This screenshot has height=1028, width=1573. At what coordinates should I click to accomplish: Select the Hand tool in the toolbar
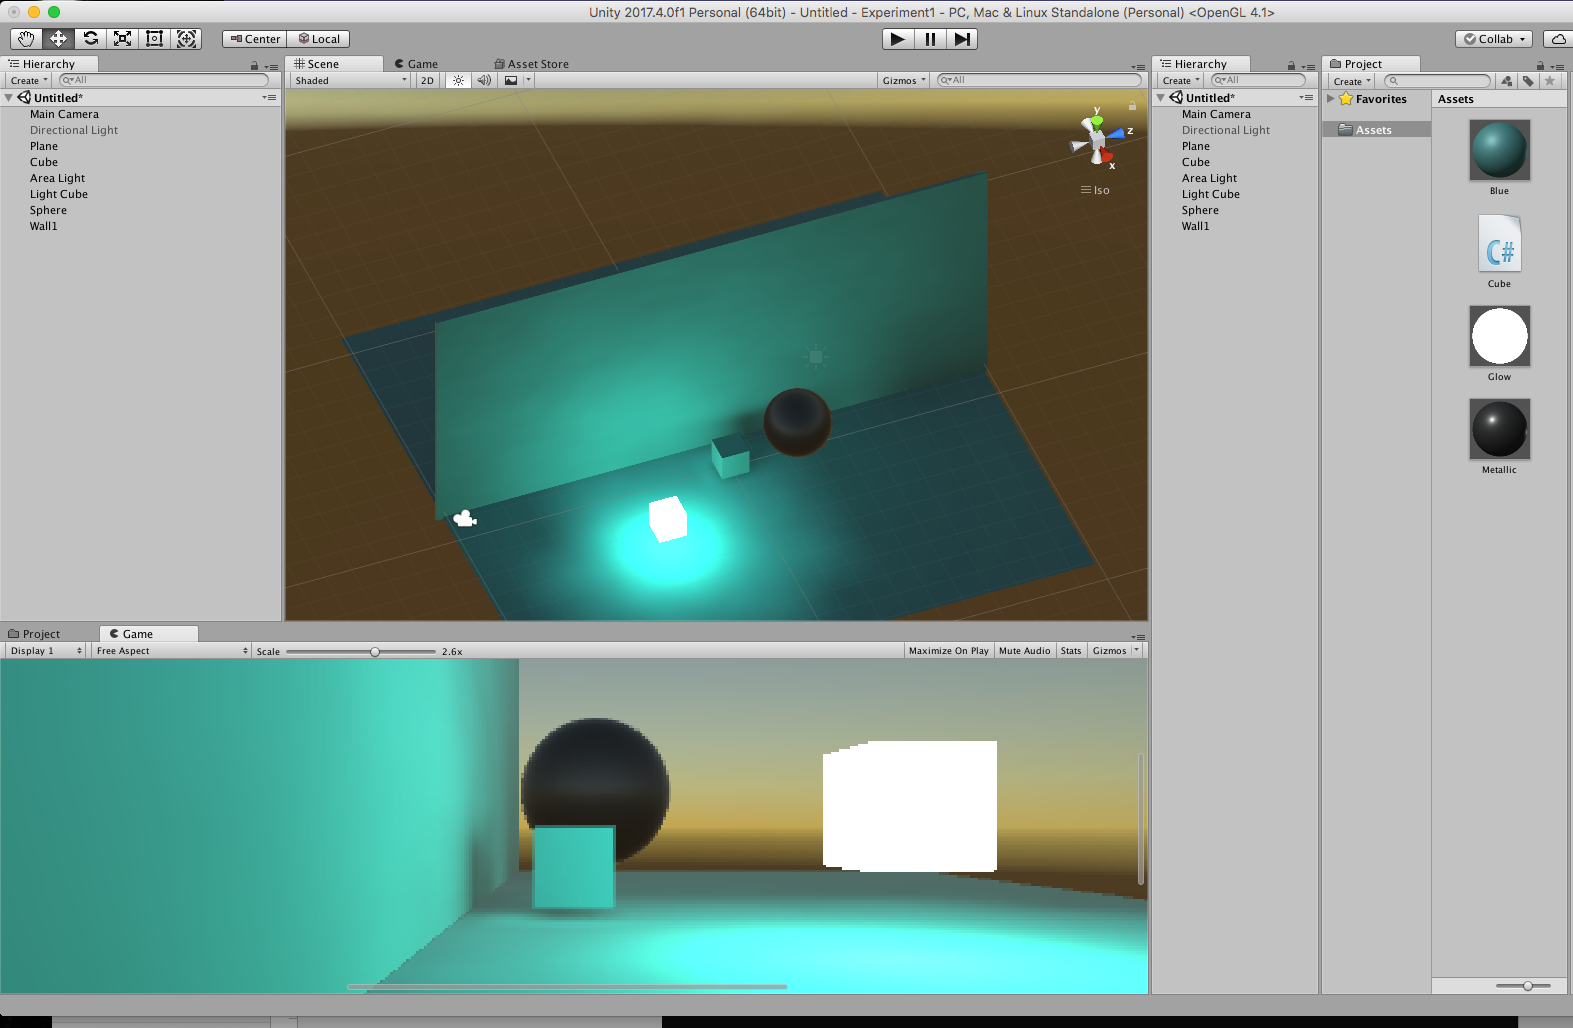[x=26, y=39]
